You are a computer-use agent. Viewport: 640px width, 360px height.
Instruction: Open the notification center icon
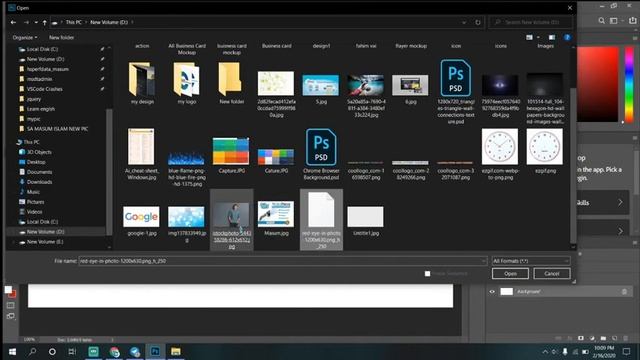627,351
